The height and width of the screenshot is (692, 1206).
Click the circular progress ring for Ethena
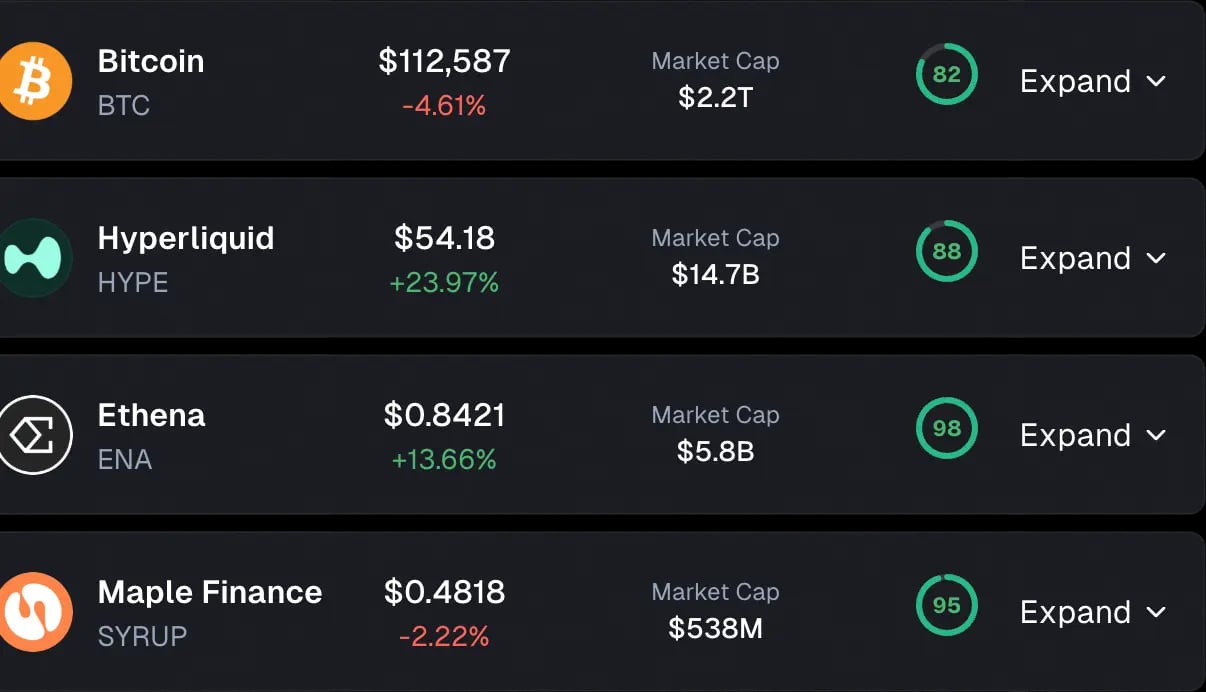point(946,428)
